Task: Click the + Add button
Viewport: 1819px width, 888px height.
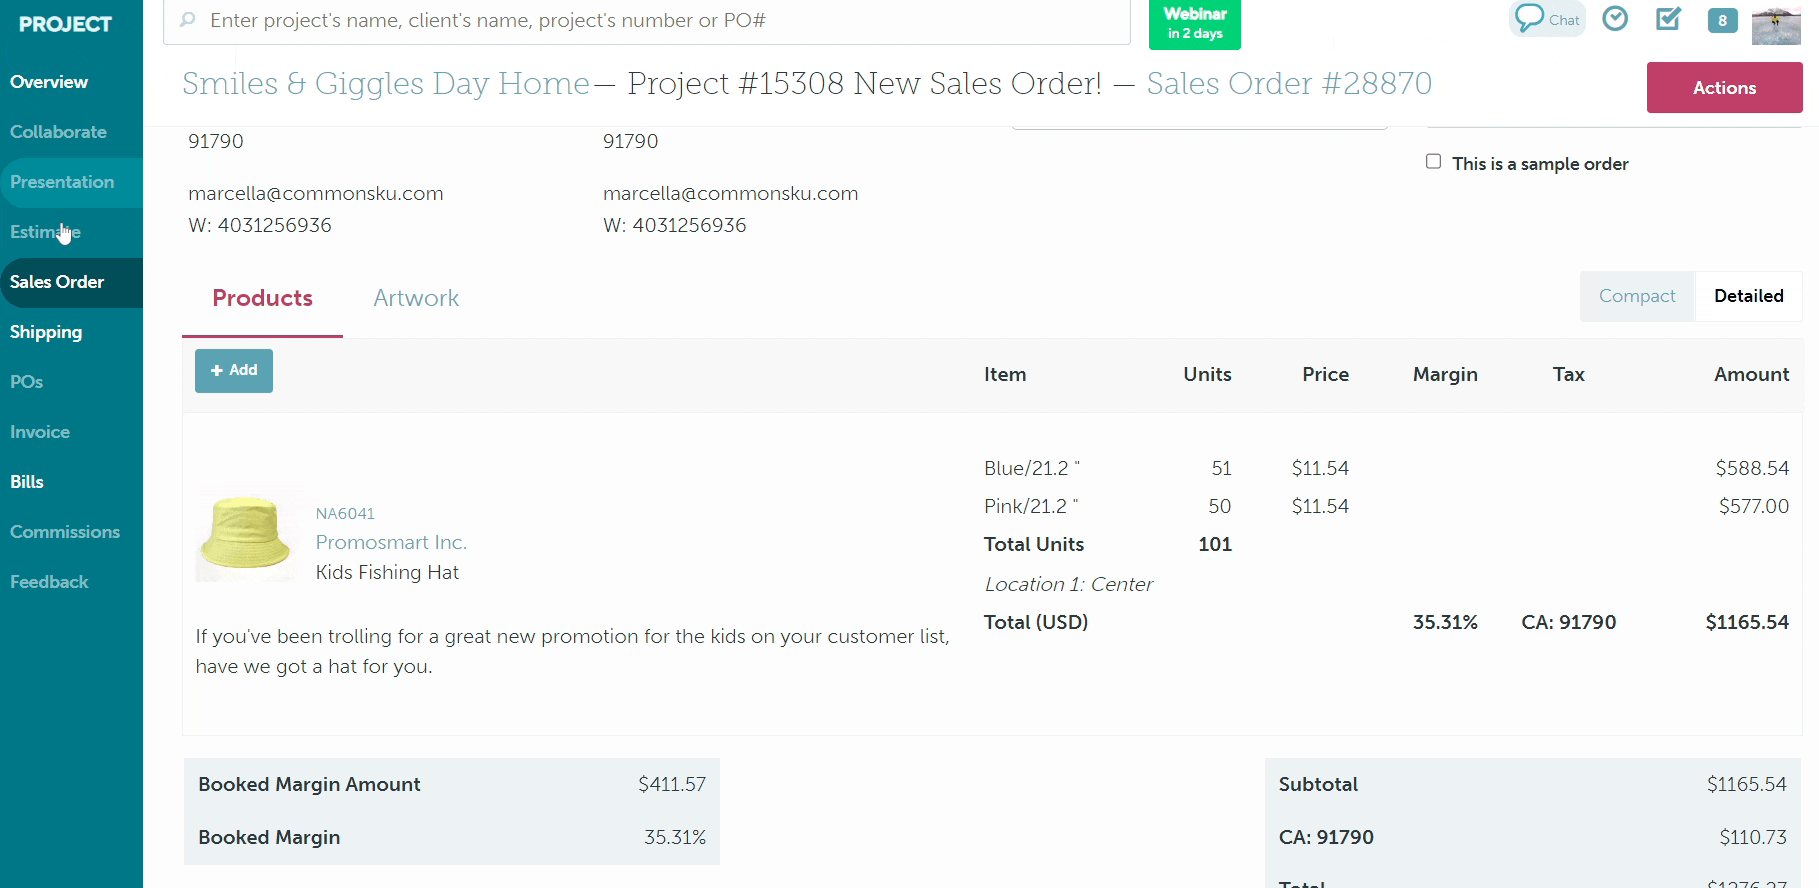Action: (234, 371)
